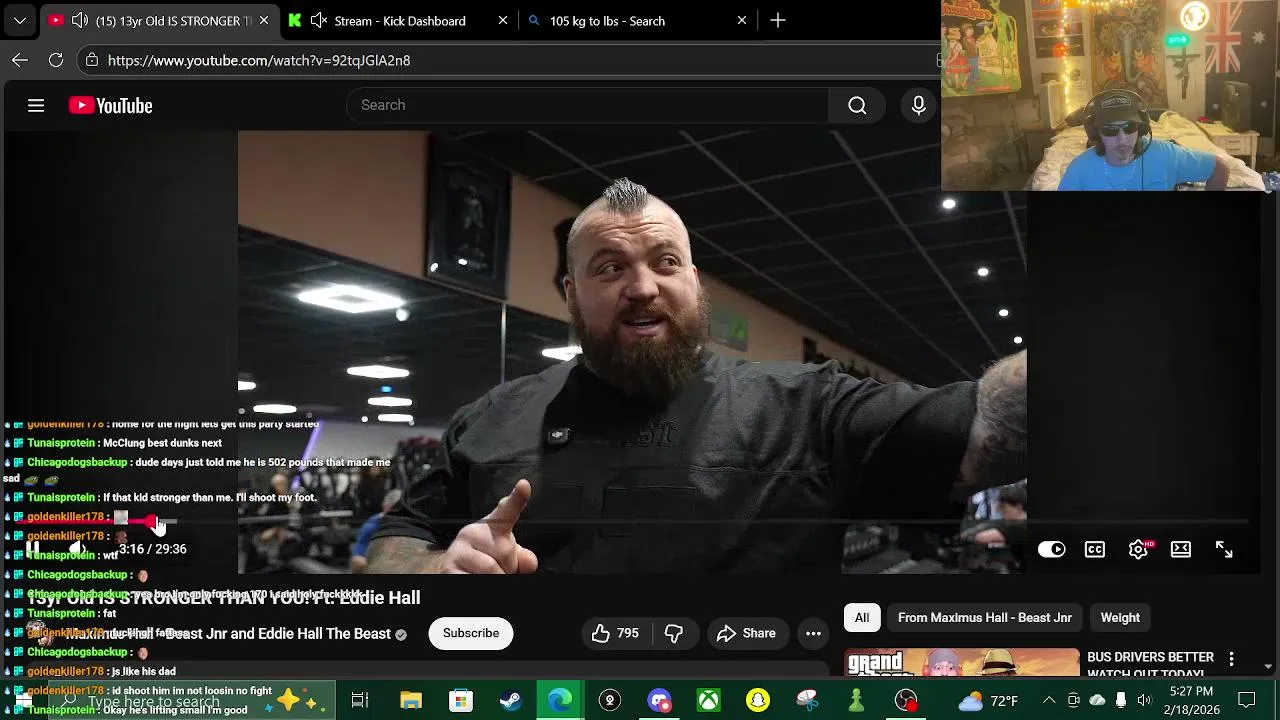Open the BUS DRIVERS BETTER WATCH OUT video
The height and width of the screenshot is (720, 1280).
1150,664
